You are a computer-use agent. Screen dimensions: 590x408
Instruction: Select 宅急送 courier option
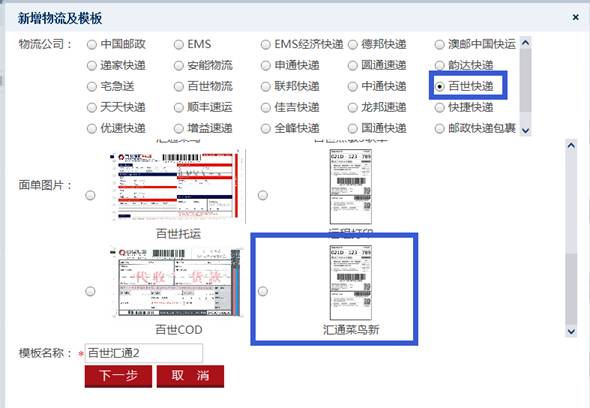[92, 87]
